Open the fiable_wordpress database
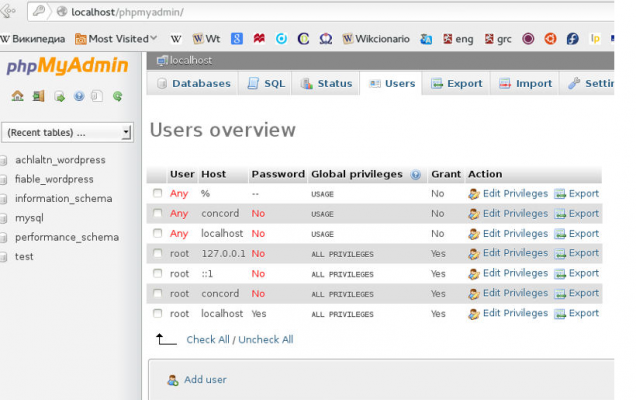The height and width of the screenshot is (400, 636). [54, 179]
